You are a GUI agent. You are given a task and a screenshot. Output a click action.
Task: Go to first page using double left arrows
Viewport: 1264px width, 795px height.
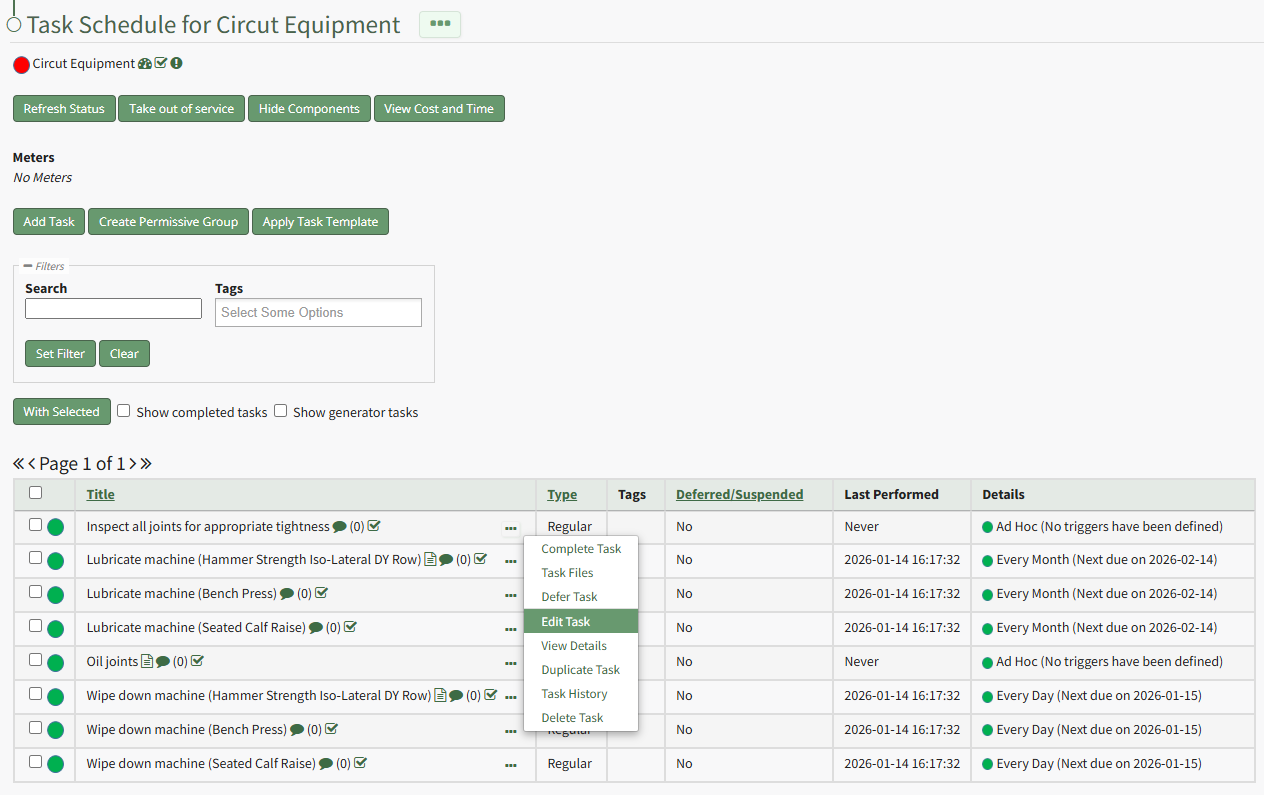click(18, 464)
